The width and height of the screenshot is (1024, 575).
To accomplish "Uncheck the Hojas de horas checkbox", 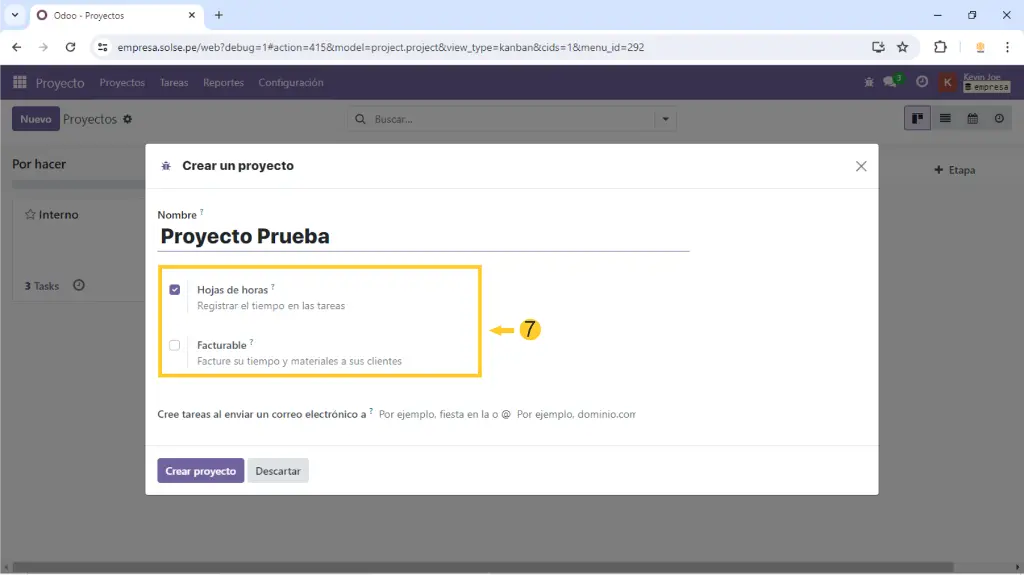I will click(175, 290).
